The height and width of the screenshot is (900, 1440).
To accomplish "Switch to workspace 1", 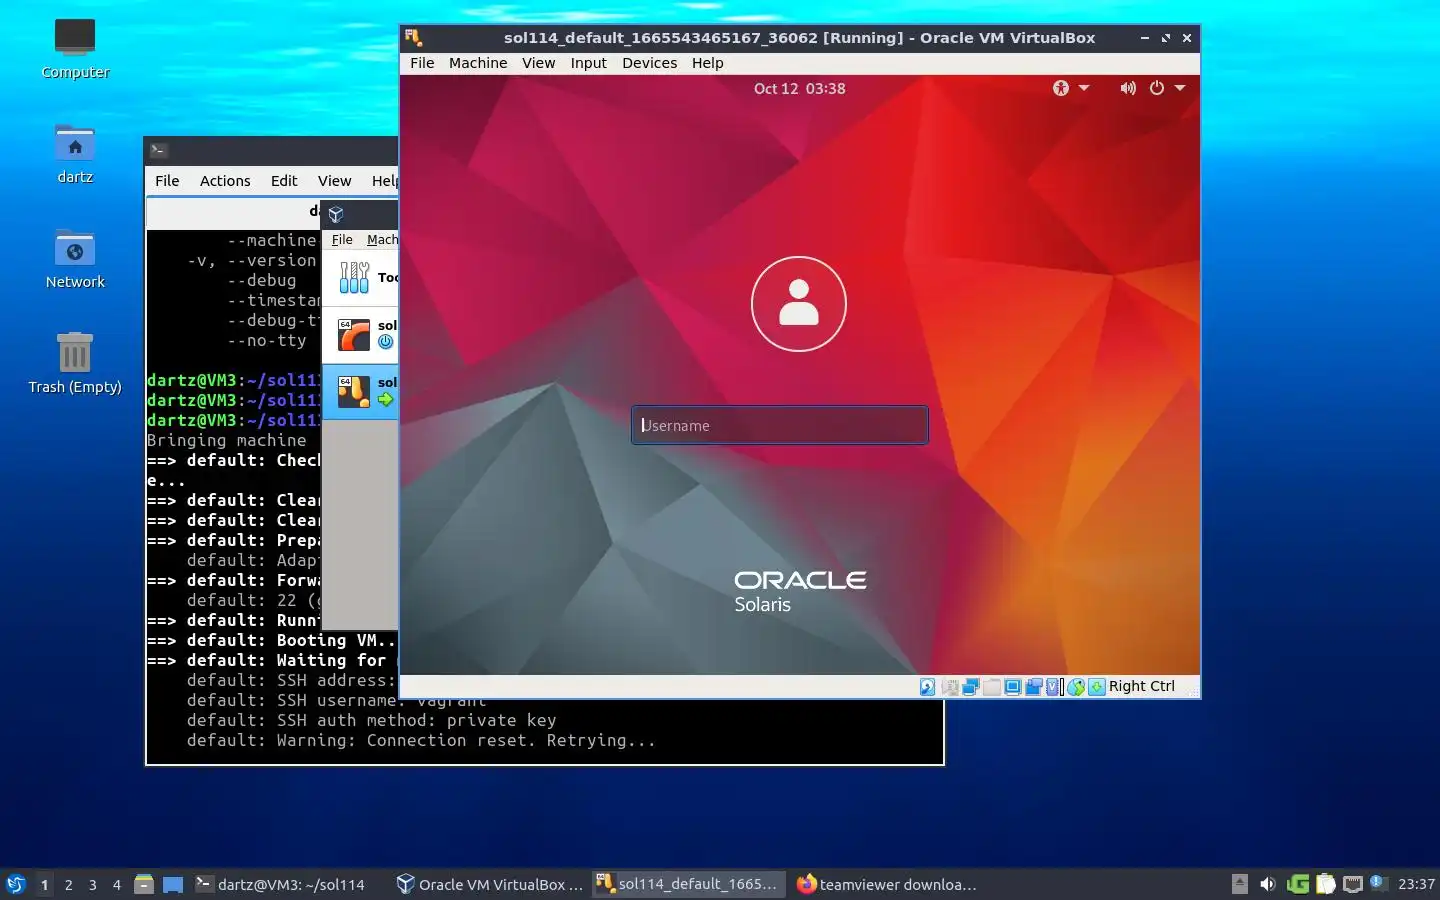I will pyautogui.click(x=44, y=884).
